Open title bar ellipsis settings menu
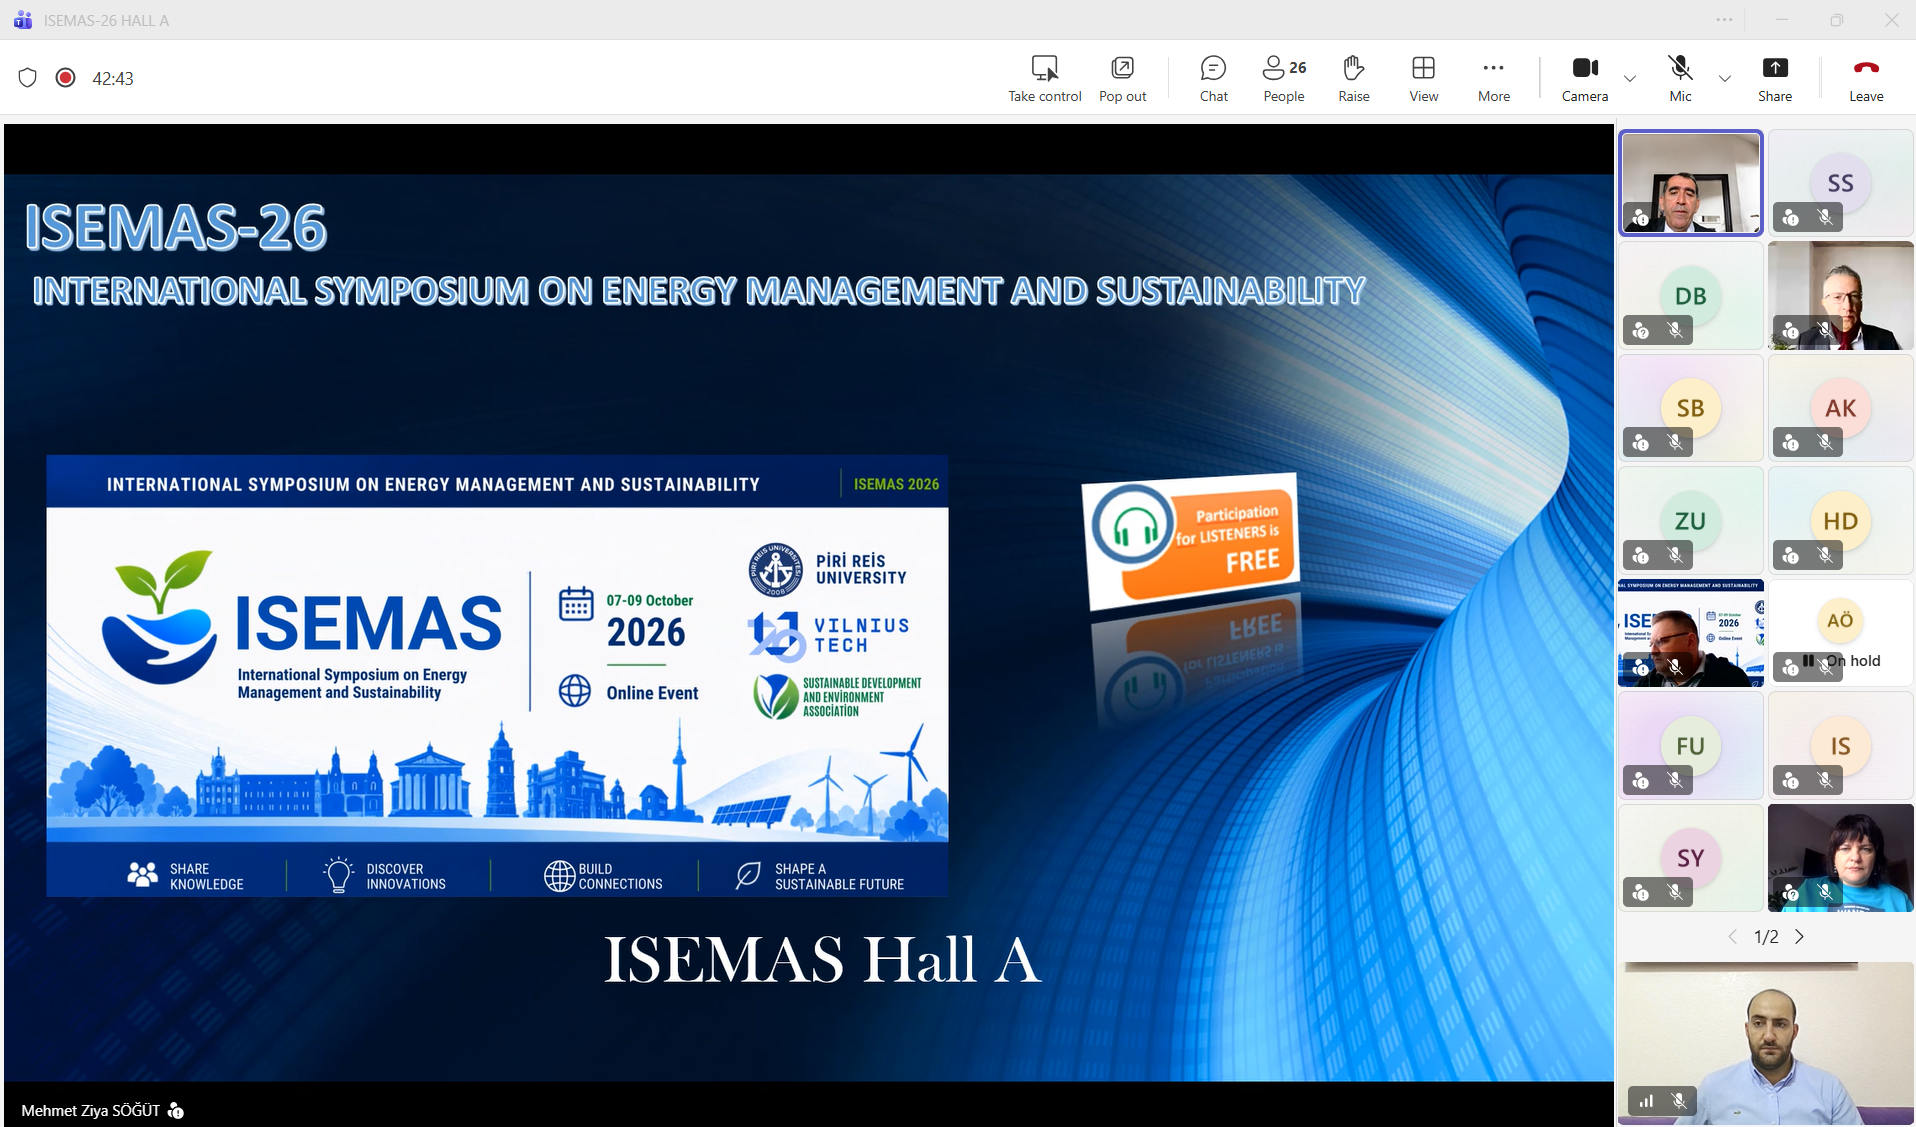Image resolution: width=1916 pixels, height=1127 pixels. coord(1724,20)
